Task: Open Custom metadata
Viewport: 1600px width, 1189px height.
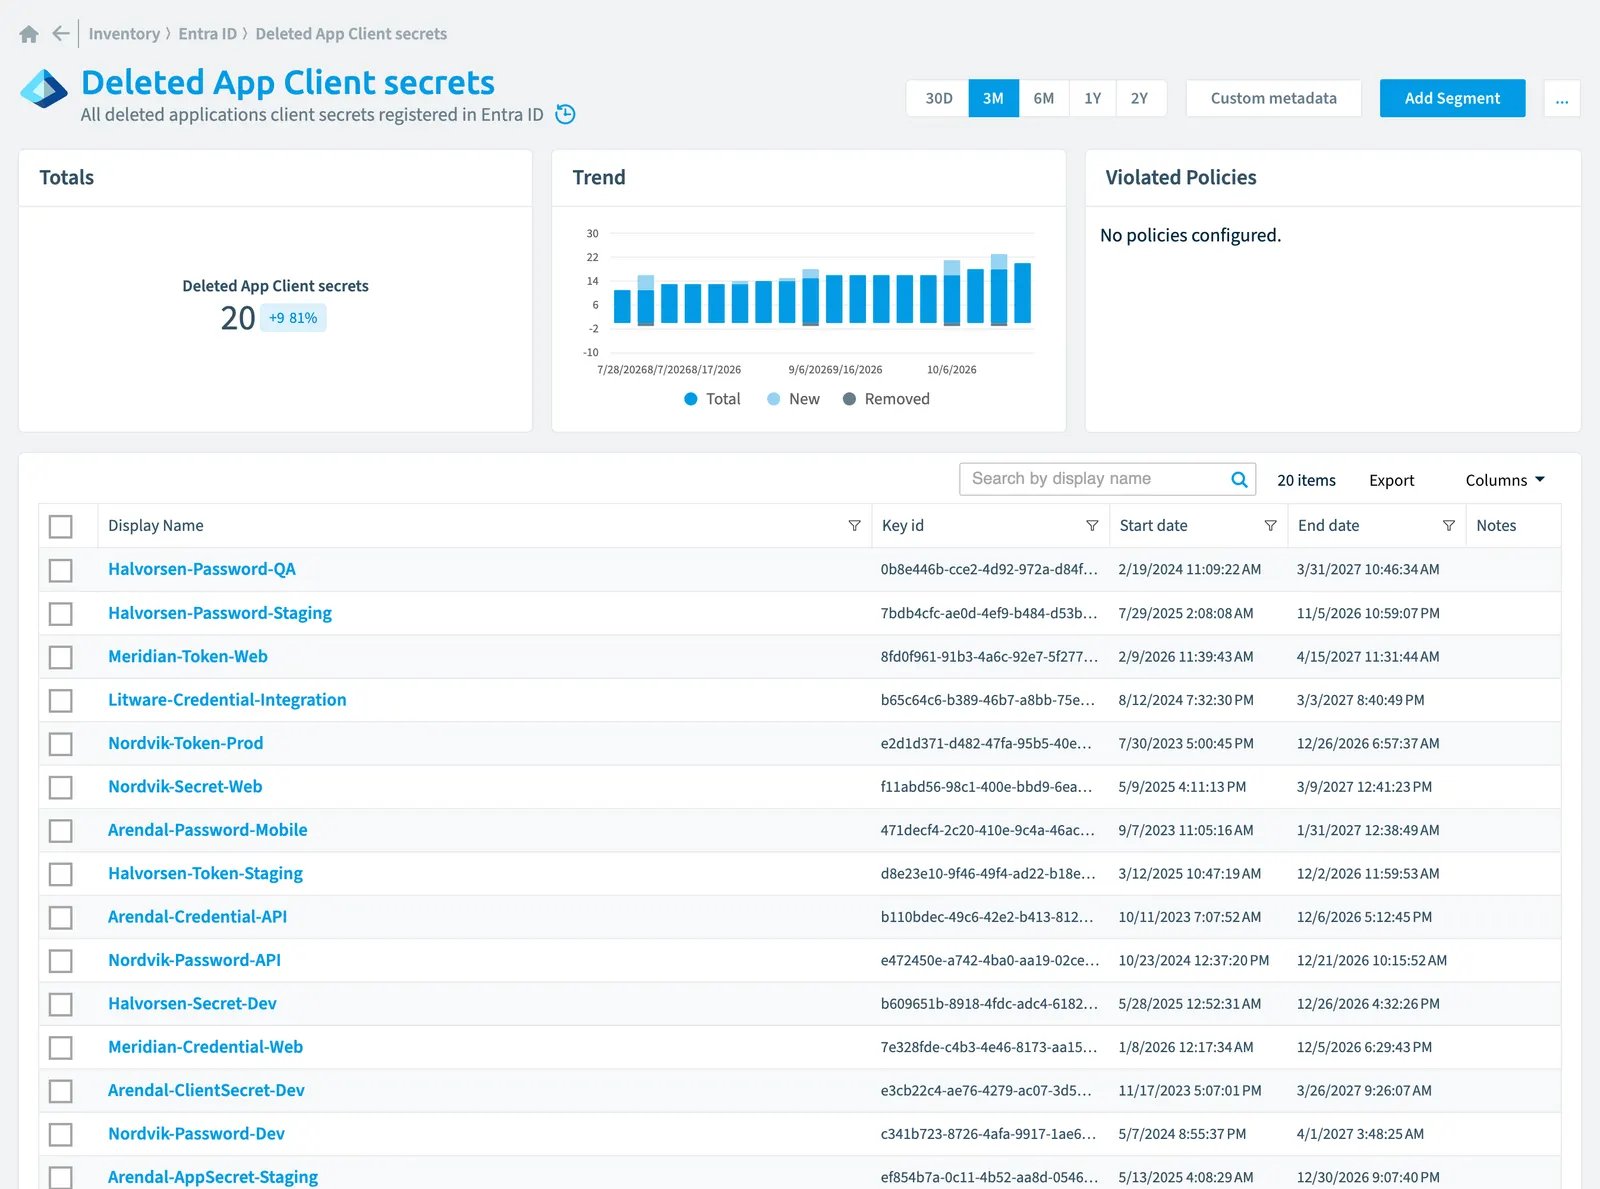Action: 1273,98
